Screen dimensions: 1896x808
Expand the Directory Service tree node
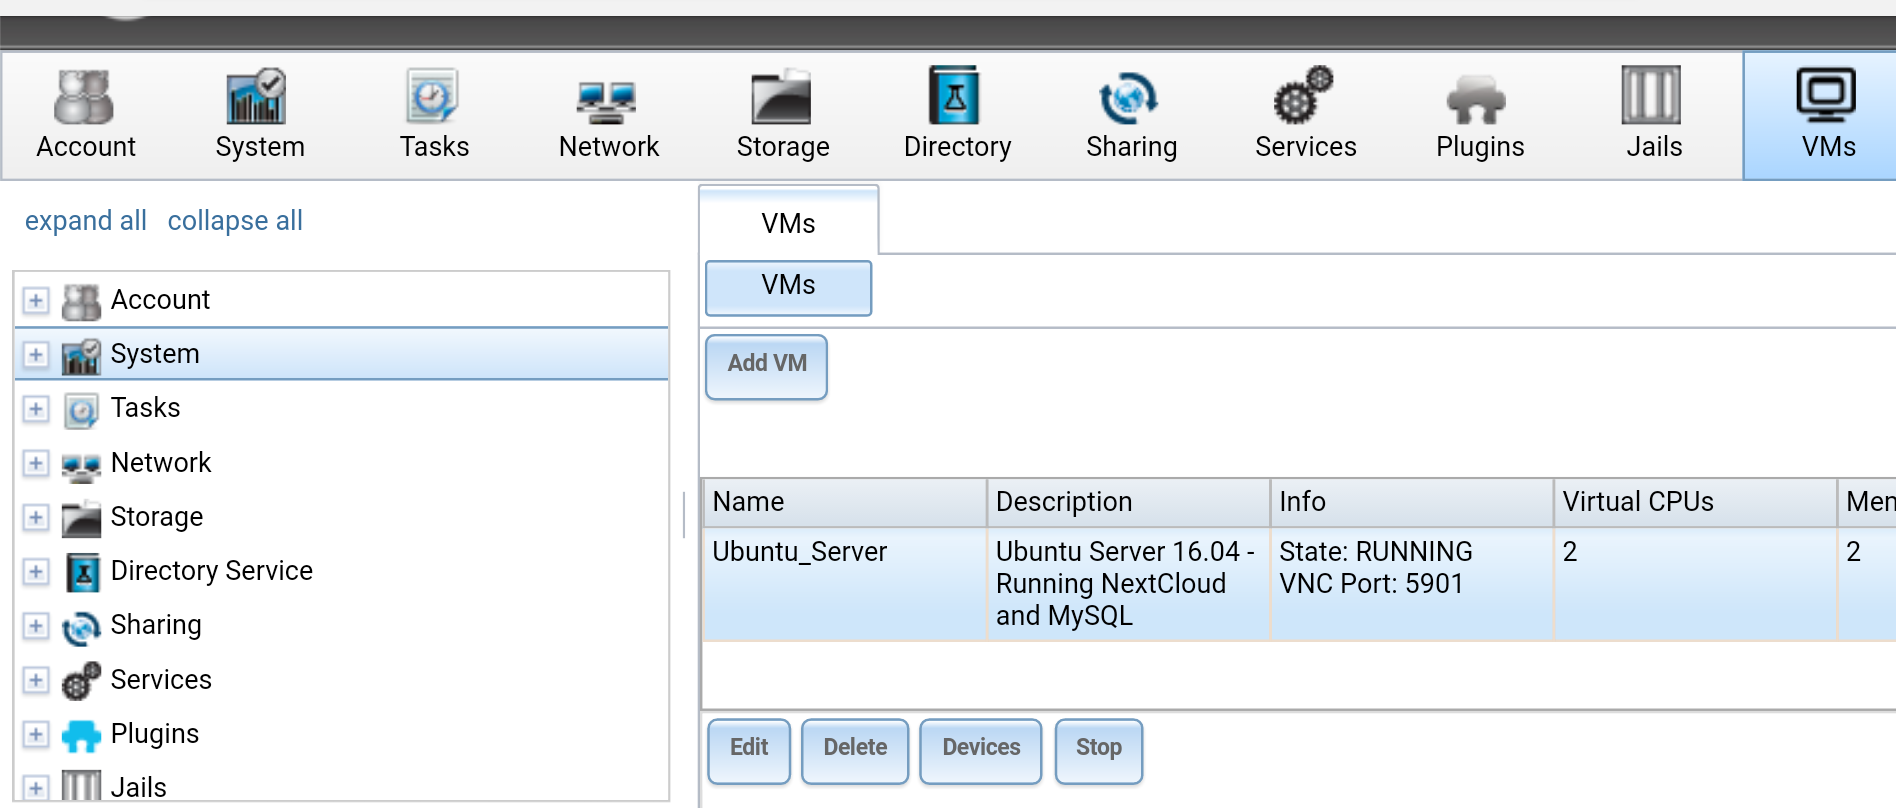pos(36,571)
